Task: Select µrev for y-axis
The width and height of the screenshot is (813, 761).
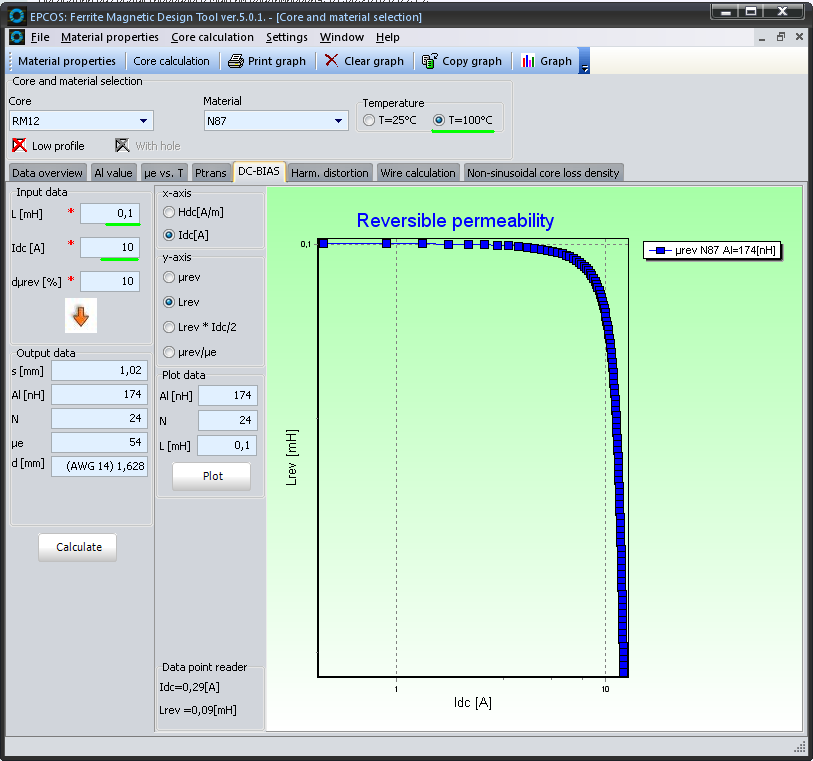Action: [169, 277]
